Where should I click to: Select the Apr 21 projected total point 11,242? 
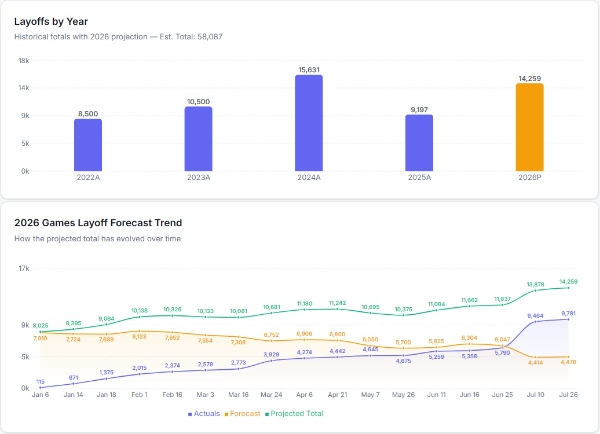337,309
